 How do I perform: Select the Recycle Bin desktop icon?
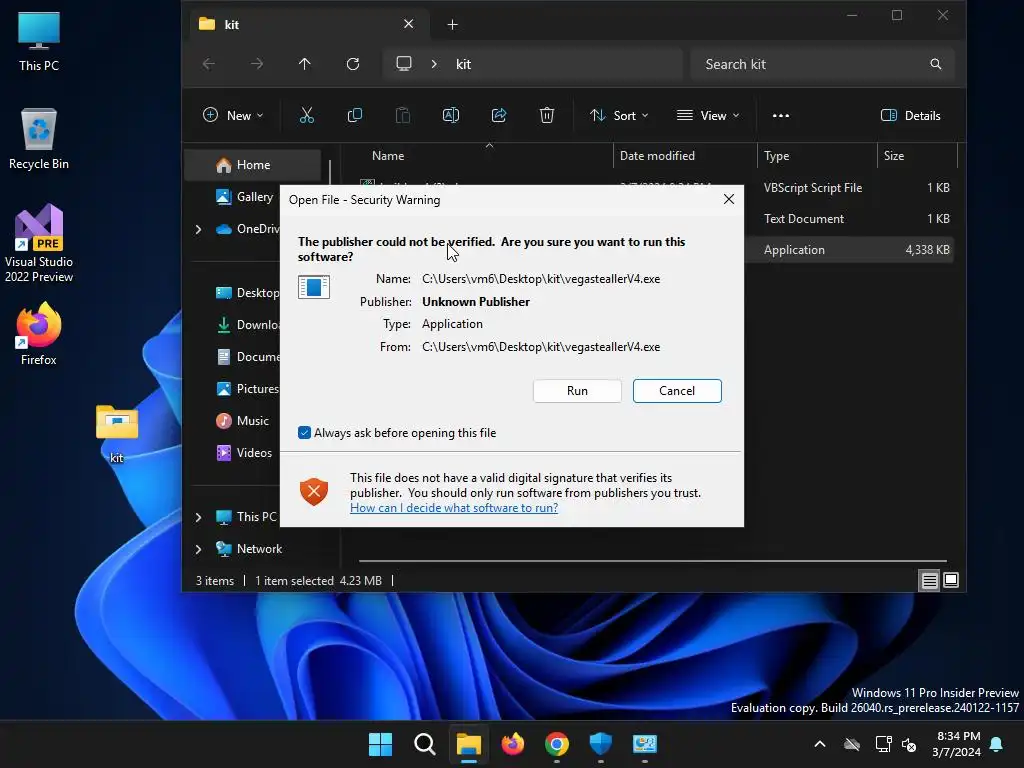pyautogui.click(x=39, y=139)
